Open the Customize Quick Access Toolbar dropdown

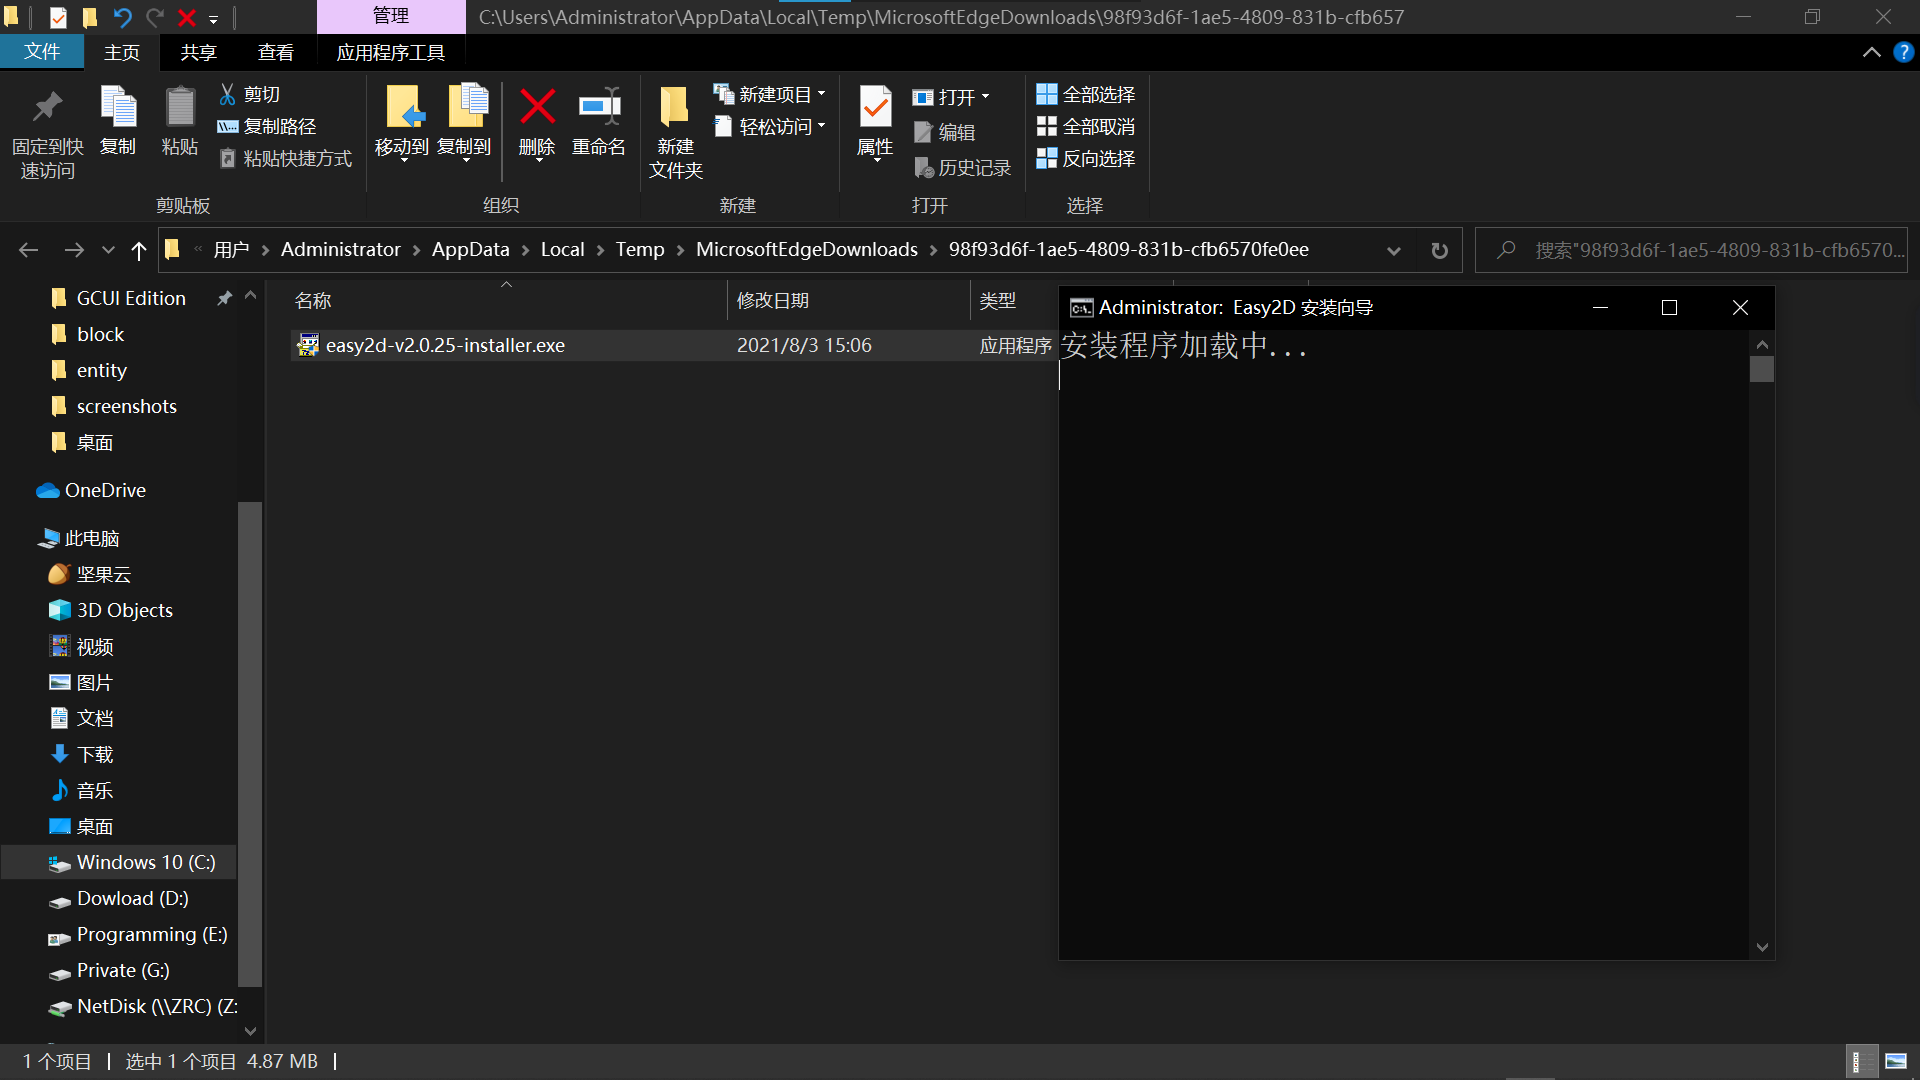coord(214,18)
